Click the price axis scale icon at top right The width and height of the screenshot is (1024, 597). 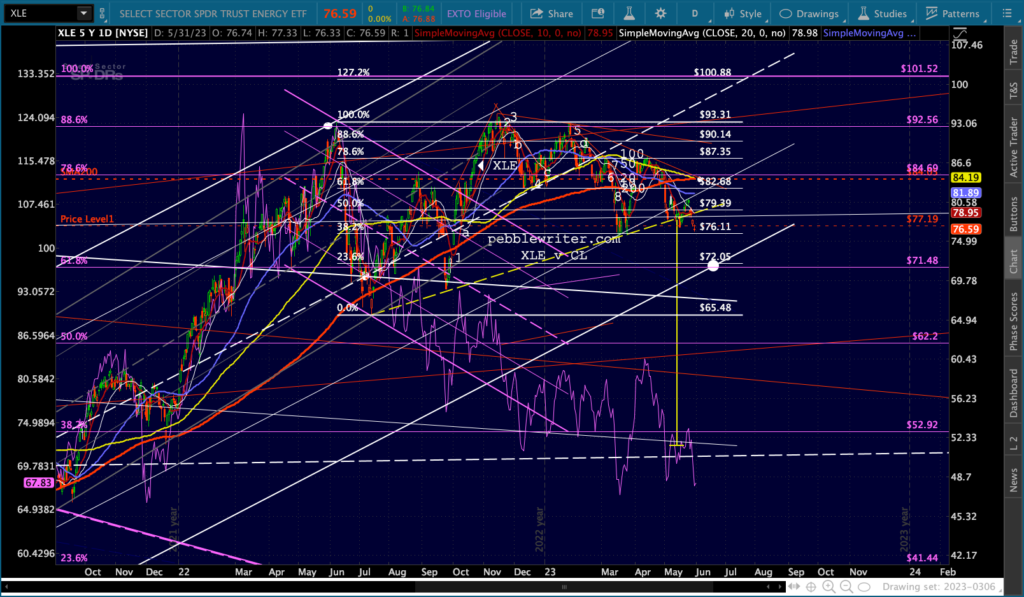point(958,33)
